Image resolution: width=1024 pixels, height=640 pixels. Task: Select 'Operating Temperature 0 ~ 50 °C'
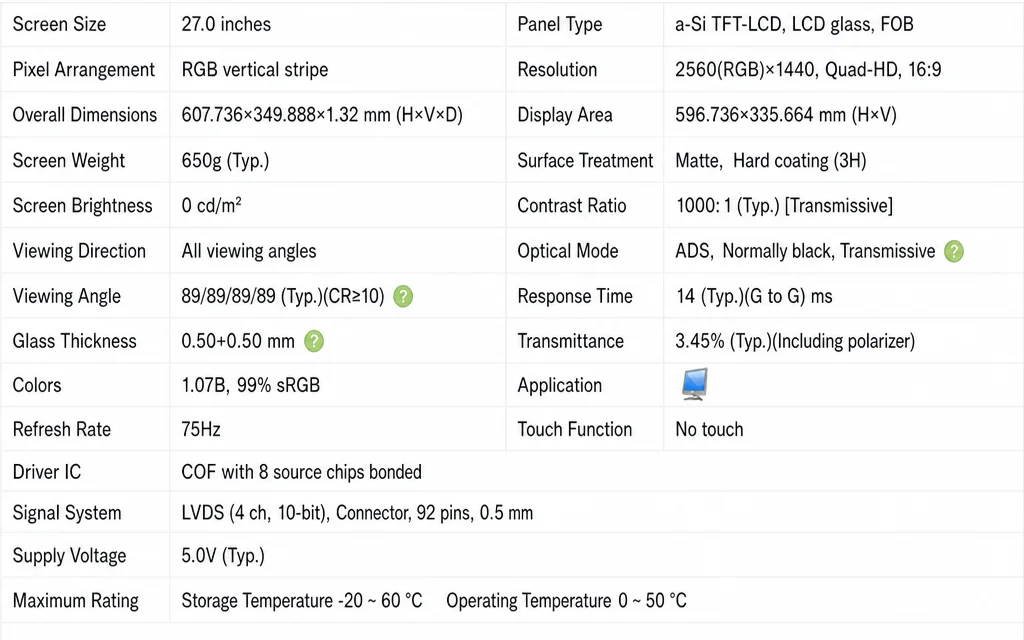tap(566, 601)
